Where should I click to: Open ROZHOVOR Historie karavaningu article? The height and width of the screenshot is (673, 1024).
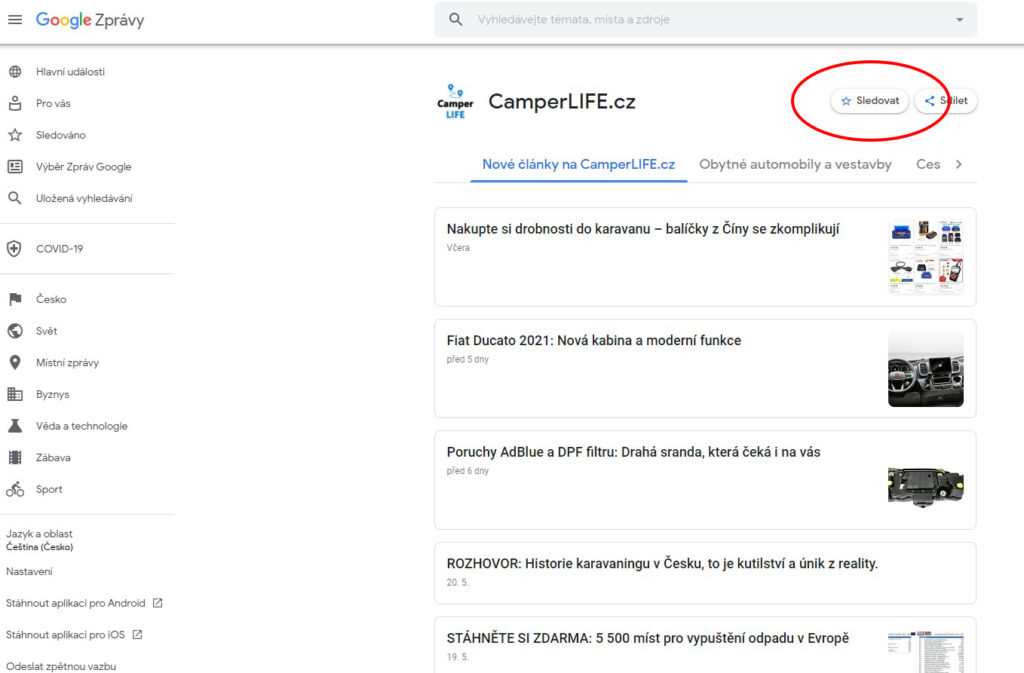click(x=662, y=564)
